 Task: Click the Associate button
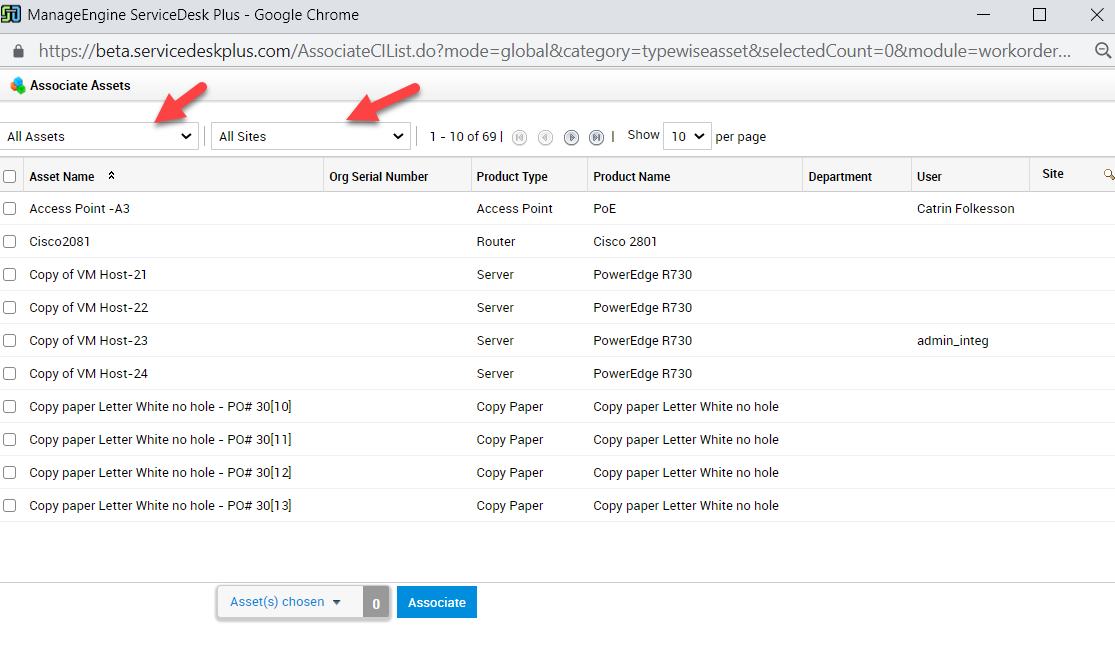pyautogui.click(x=437, y=602)
